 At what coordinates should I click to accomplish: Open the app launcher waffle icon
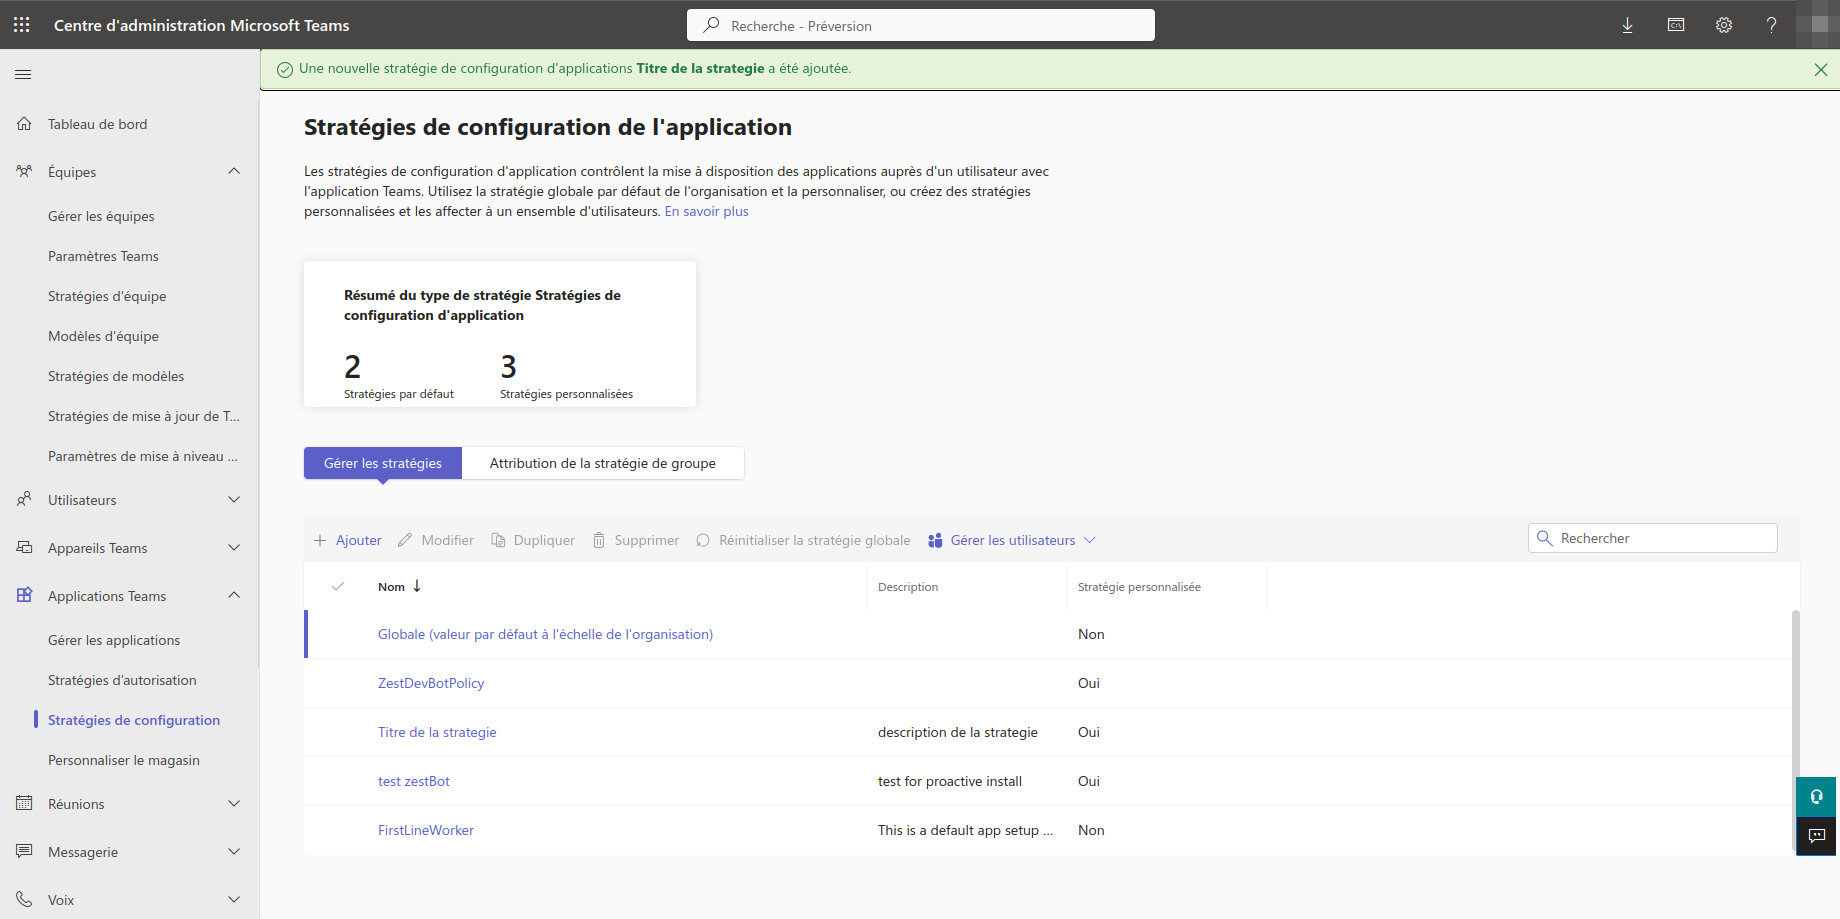[22, 25]
